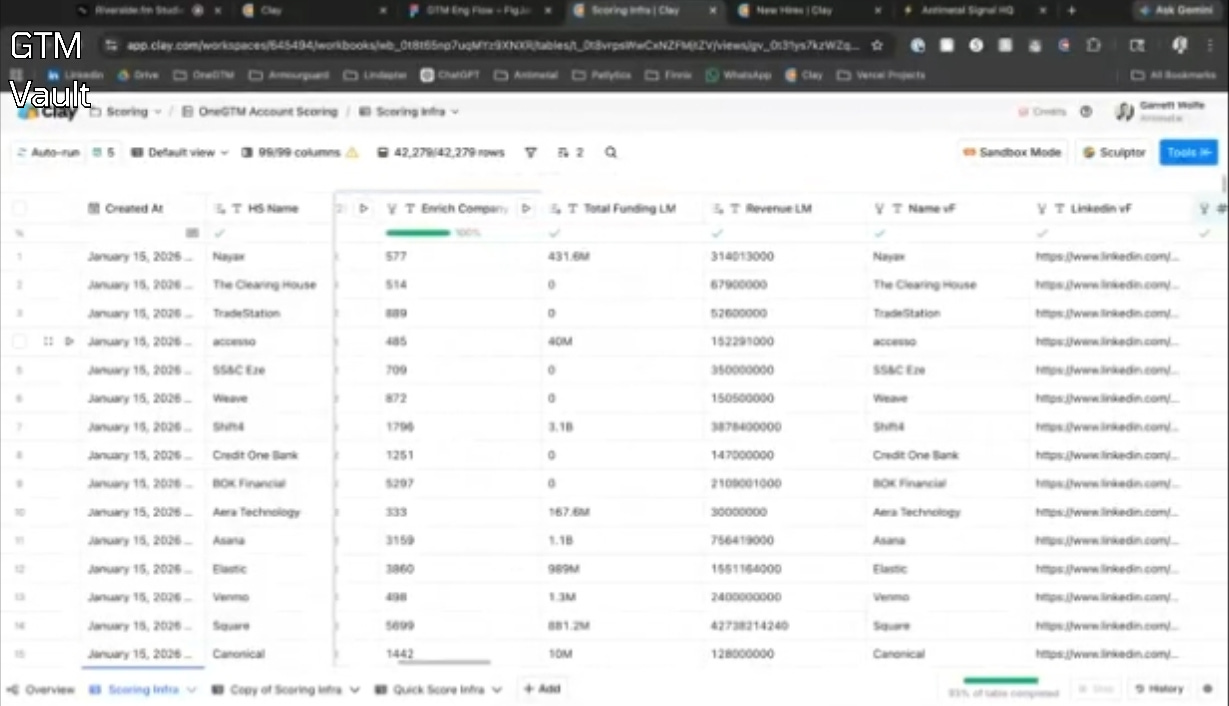Open the Pollytics bookmark folder
Screen dimensions: 1229x706
click(x=602, y=75)
